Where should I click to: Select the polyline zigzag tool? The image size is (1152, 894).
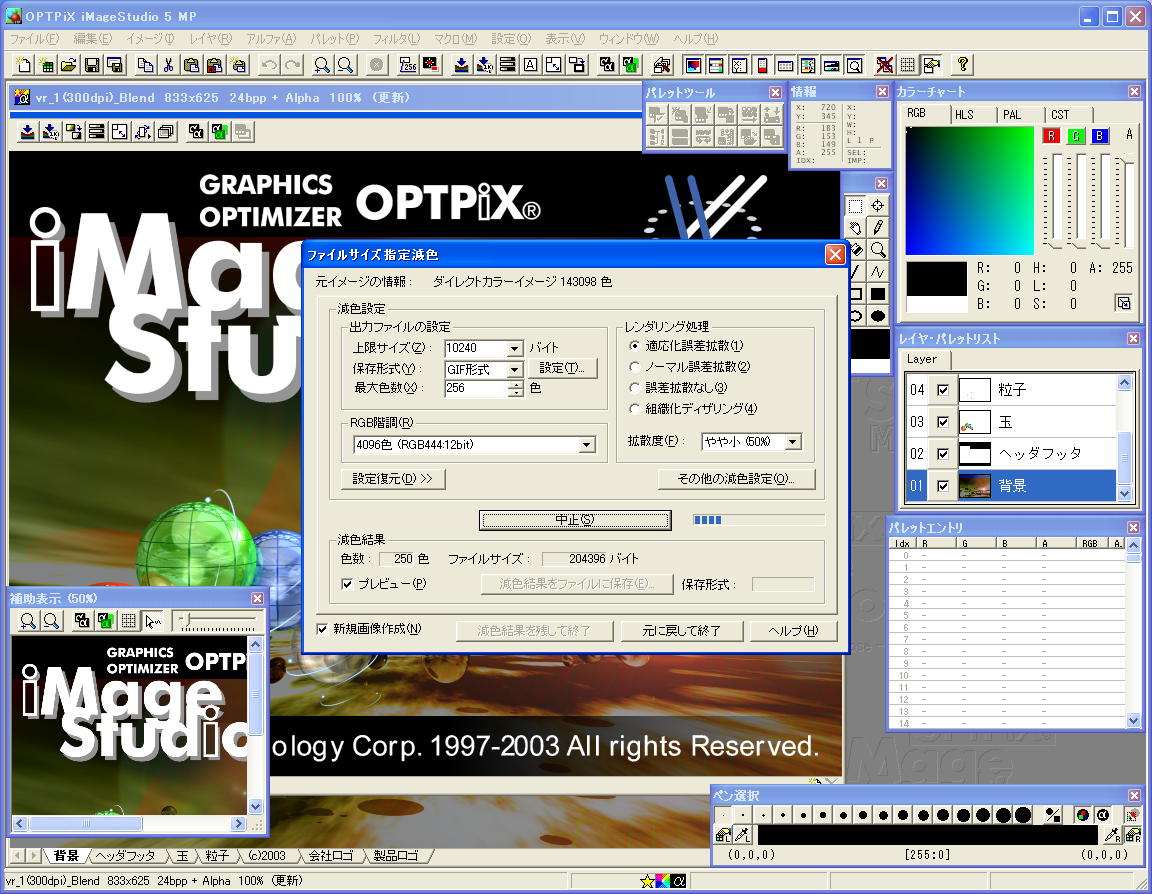878,272
